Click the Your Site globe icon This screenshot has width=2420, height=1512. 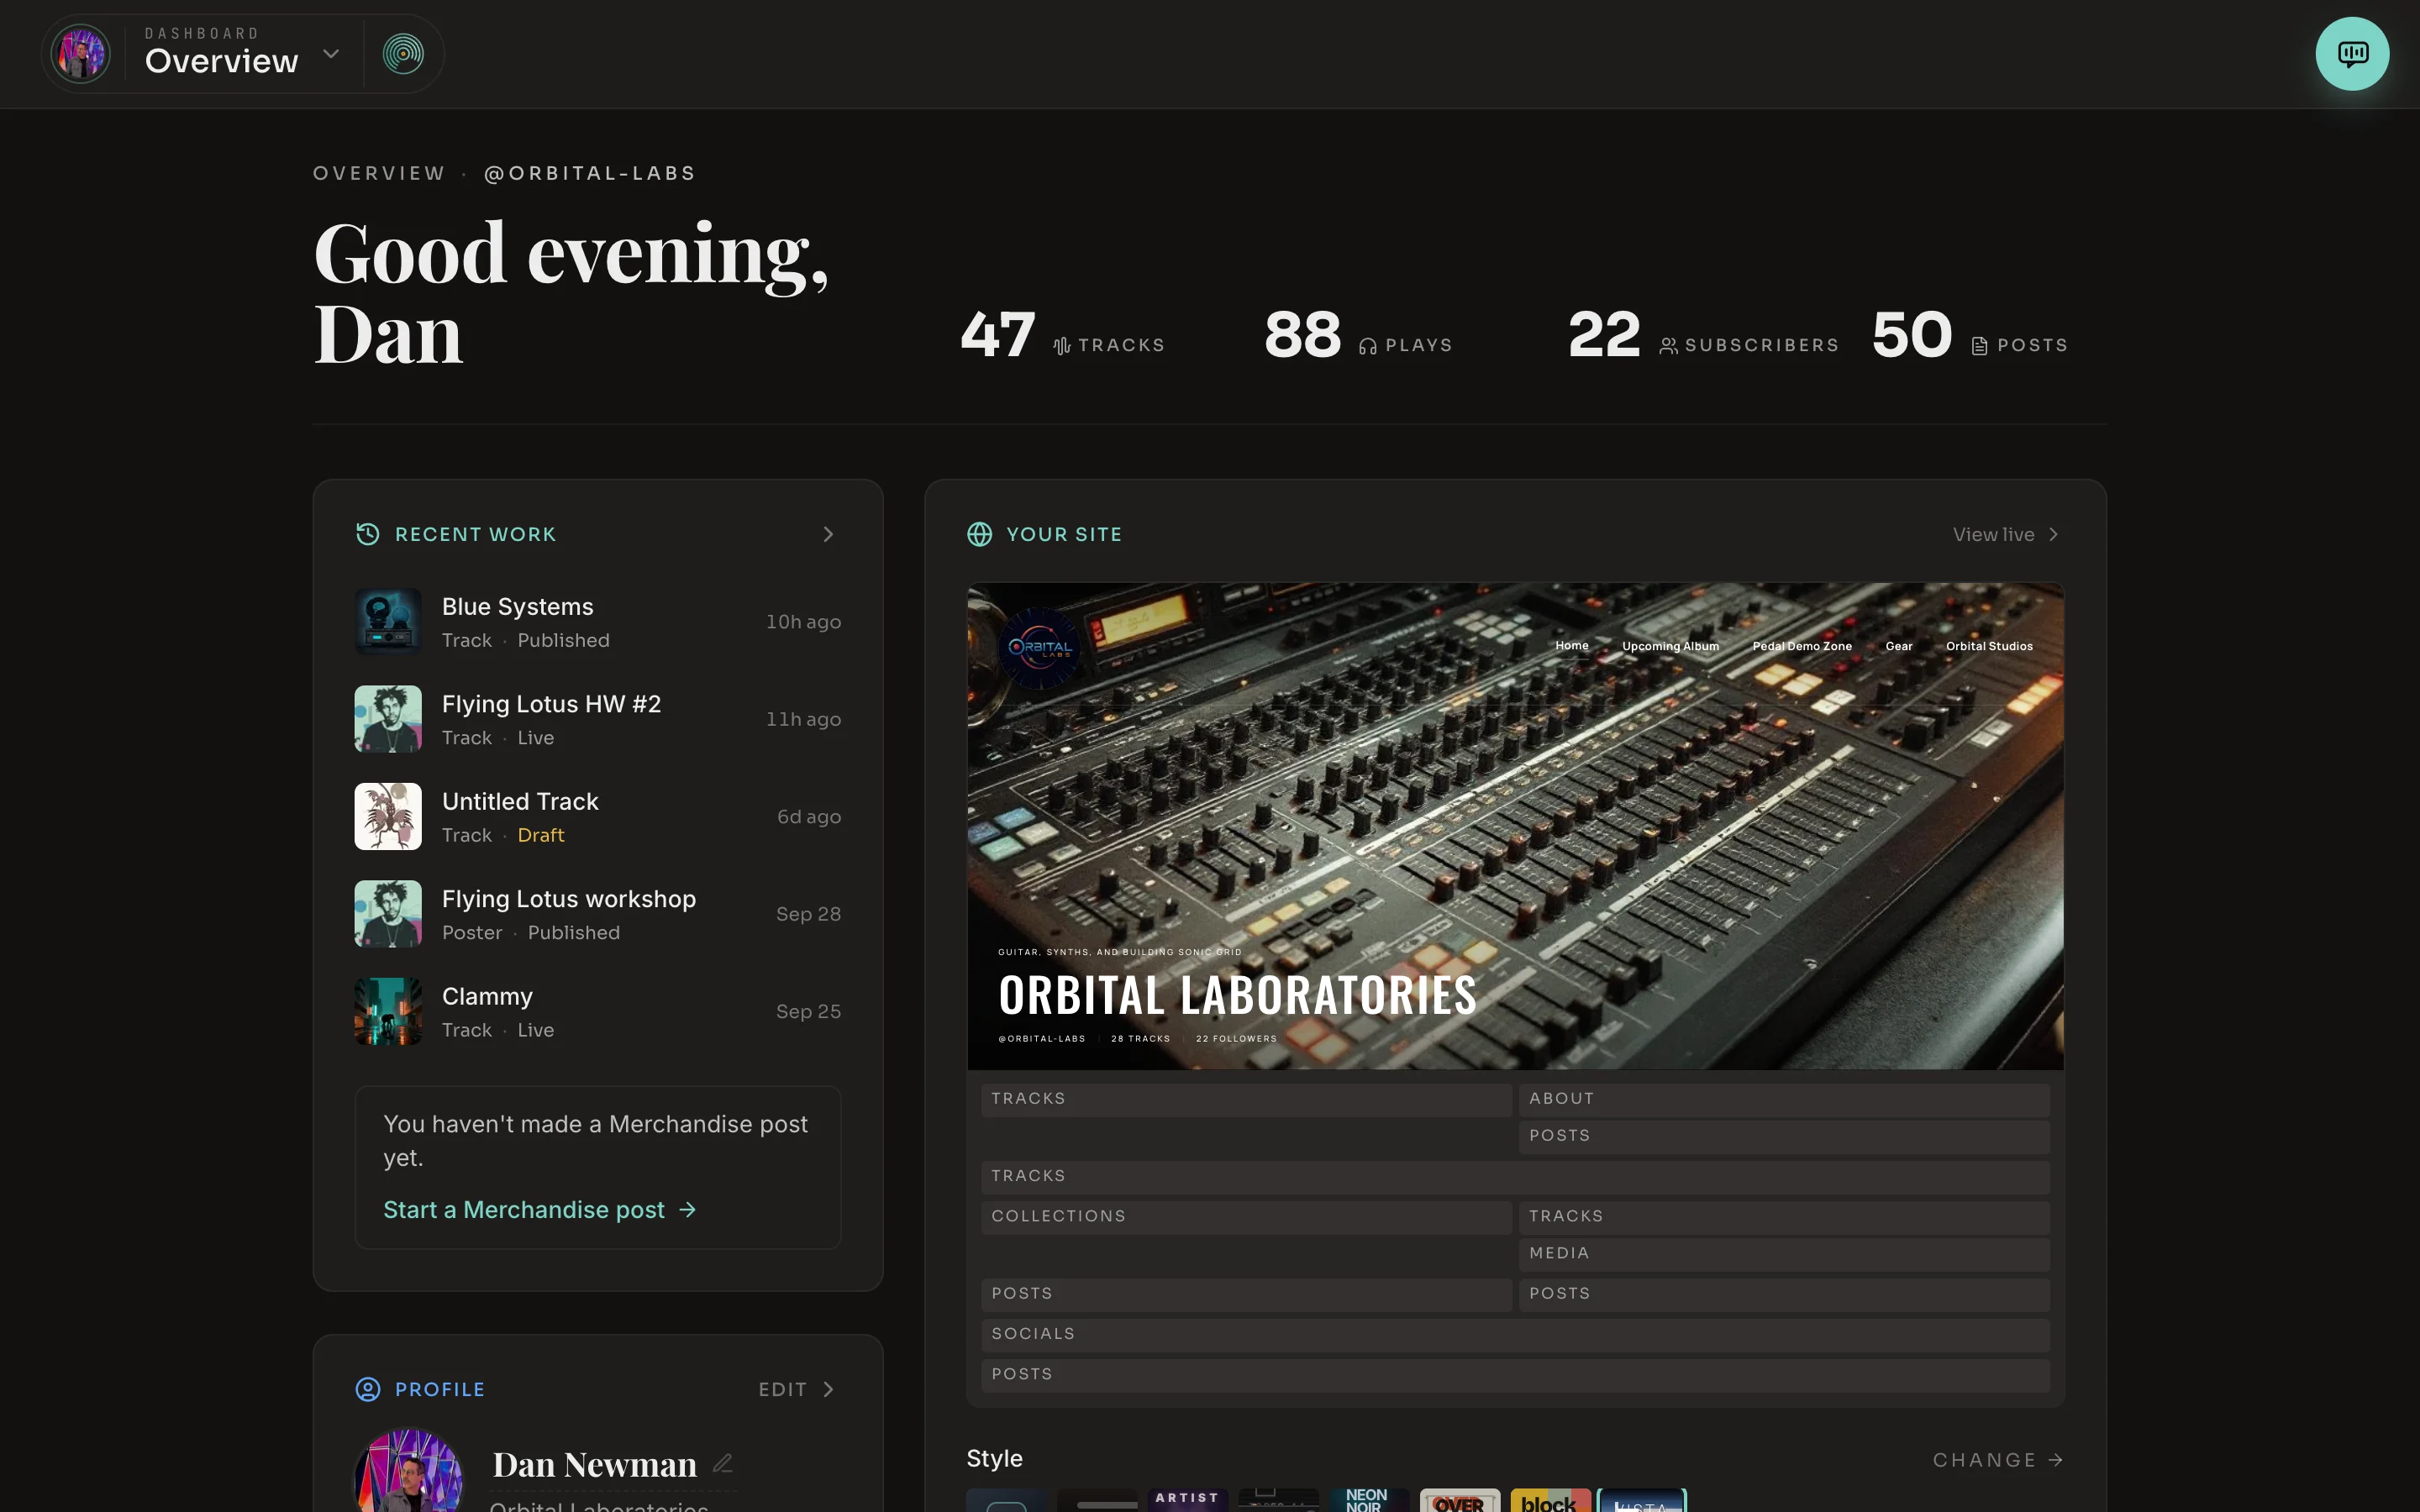pos(979,534)
